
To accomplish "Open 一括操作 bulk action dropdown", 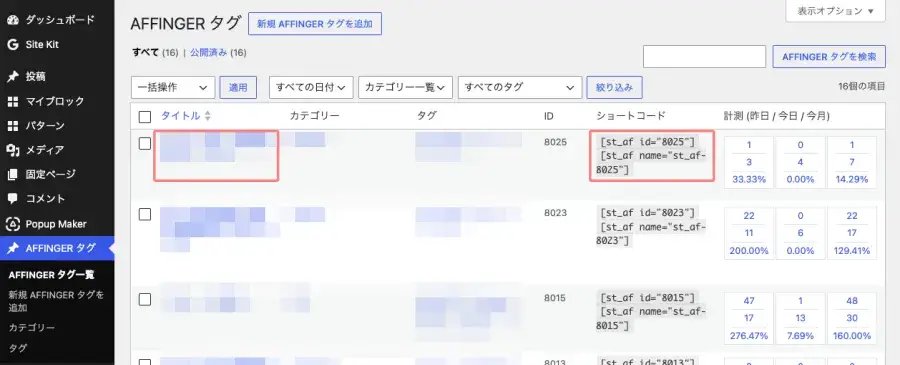I will point(173,87).
